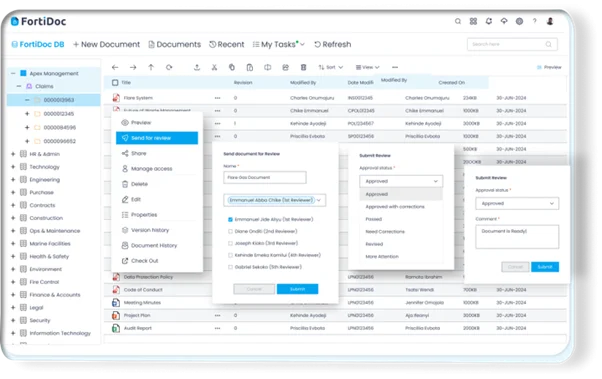Open the Sort dropdown
This screenshot has width=602, height=379.
point(330,68)
